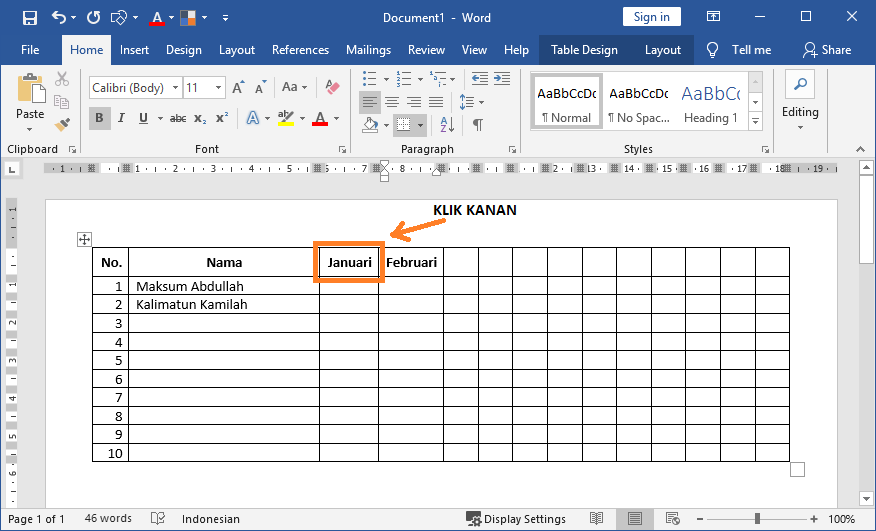
Task: Center align the paragraph
Action: point(392,102)
